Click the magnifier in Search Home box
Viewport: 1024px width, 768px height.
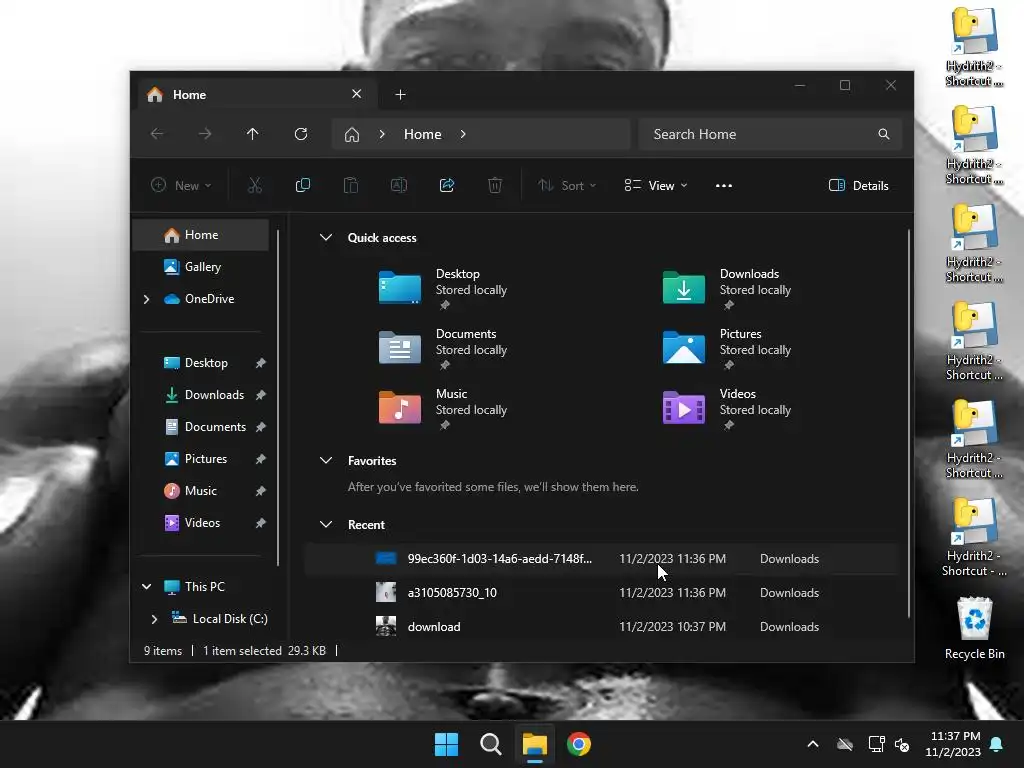coord(884,134)
